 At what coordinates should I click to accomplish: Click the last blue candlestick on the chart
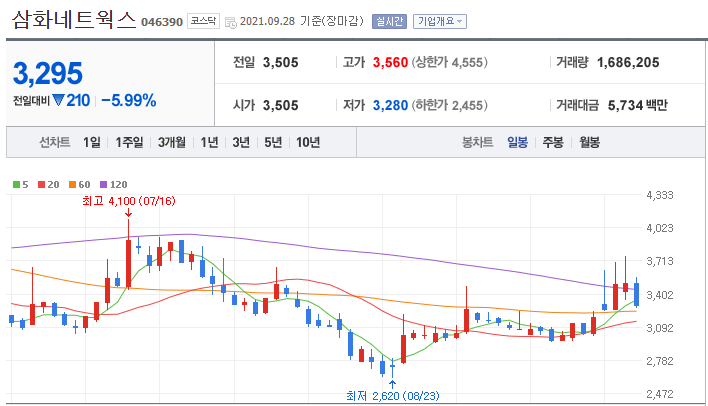click(637, 294)
